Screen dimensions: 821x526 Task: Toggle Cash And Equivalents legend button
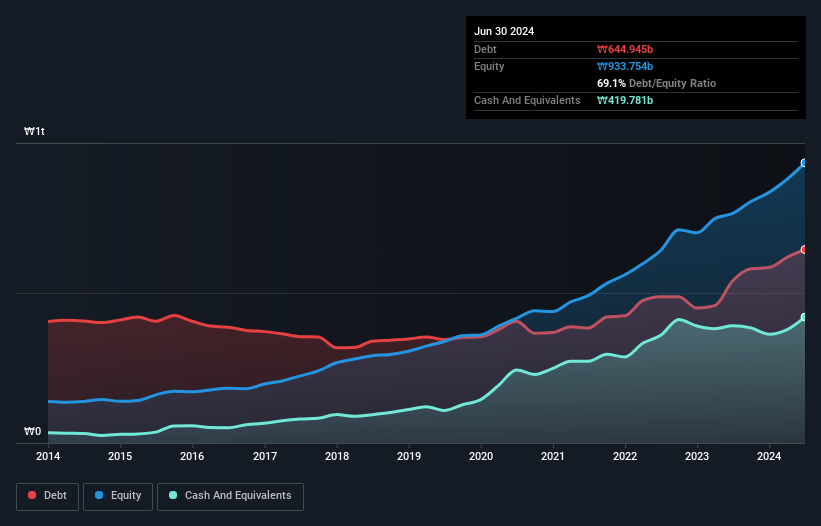coord(230,496)
